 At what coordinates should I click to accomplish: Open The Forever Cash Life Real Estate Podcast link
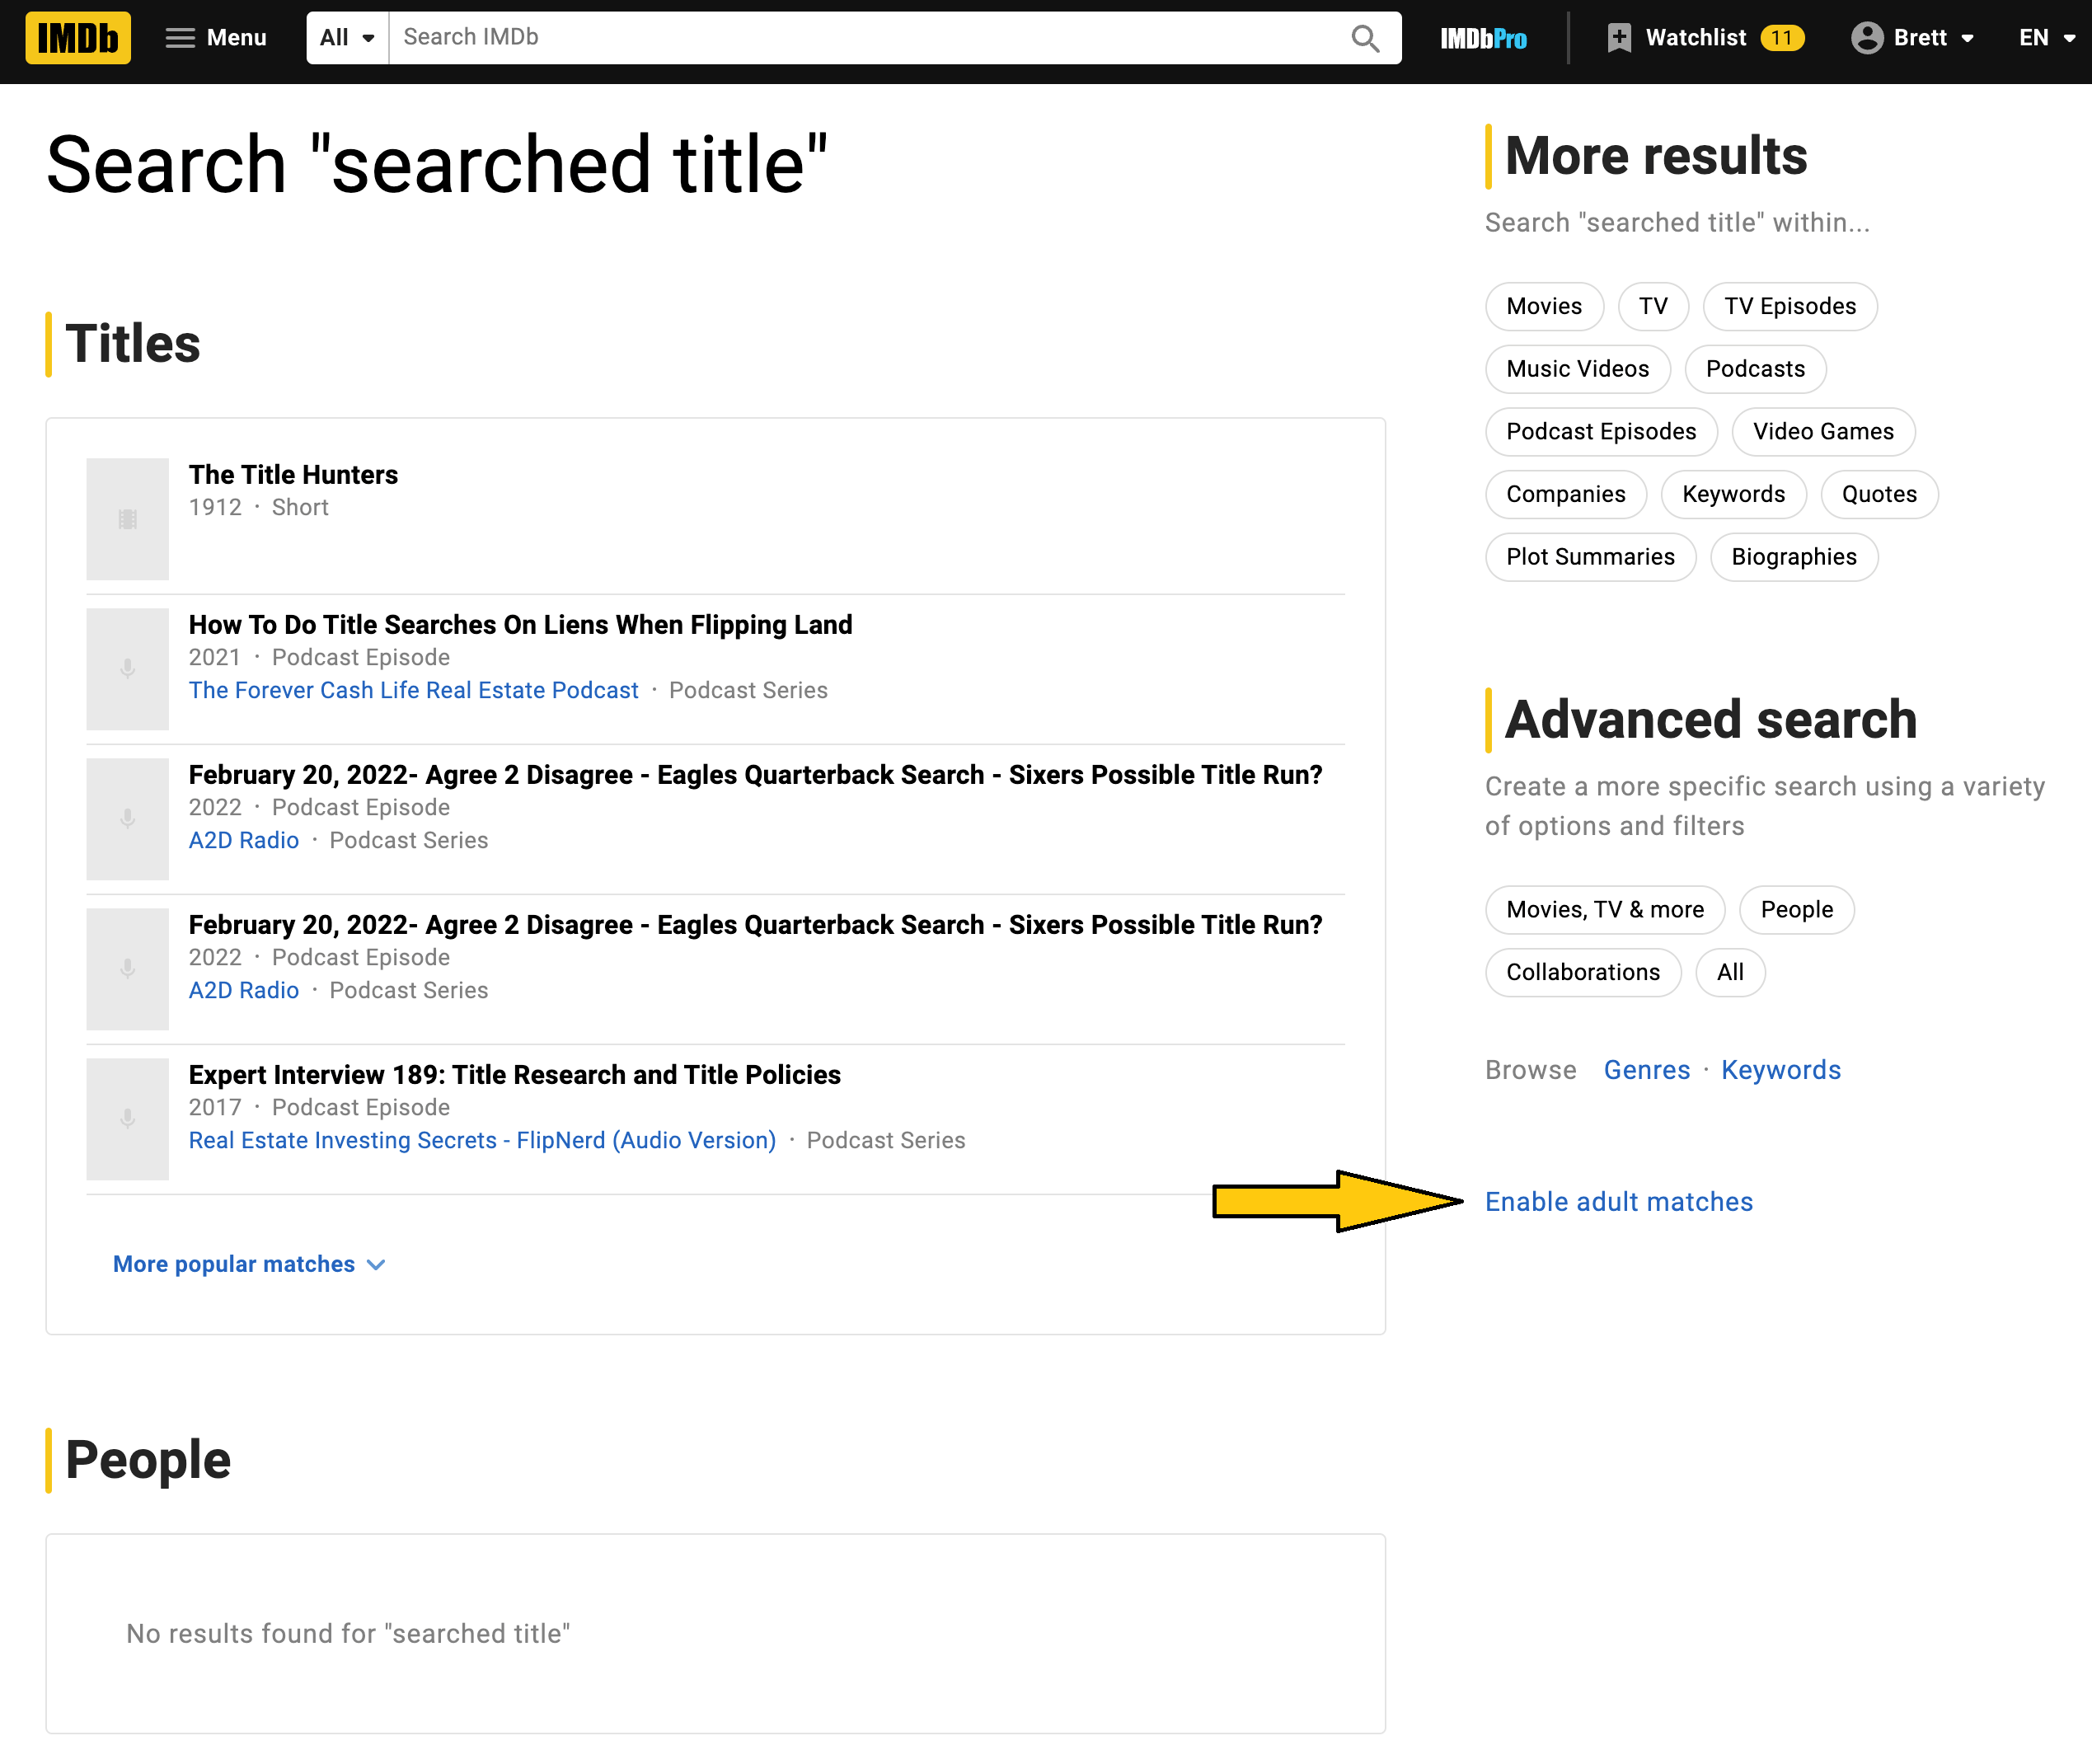(x=413, y=690)
